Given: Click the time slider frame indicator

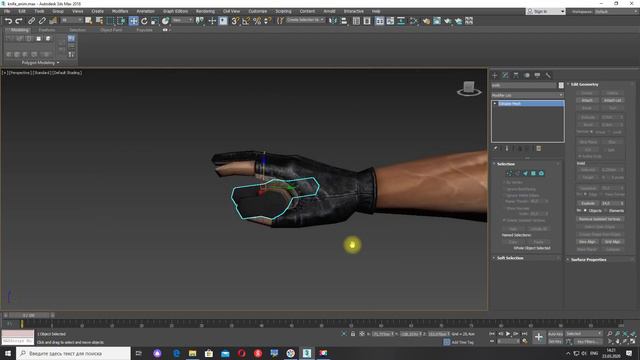Looking at the screenshot, I should [29, 316].
